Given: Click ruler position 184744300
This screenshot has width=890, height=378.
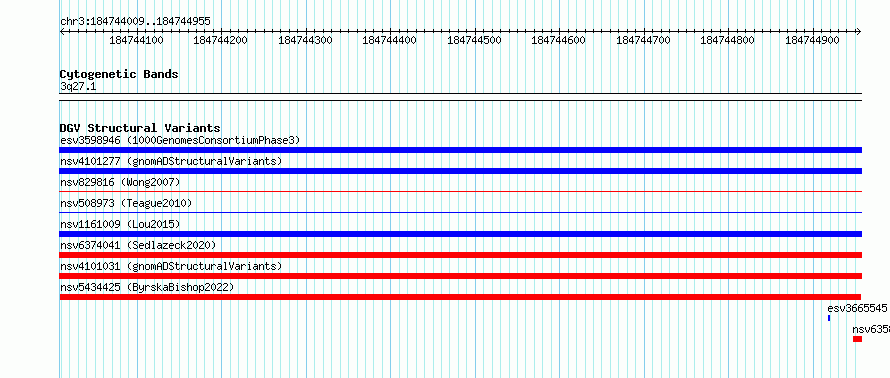Looking at the screenshot, I should point(305,40).
